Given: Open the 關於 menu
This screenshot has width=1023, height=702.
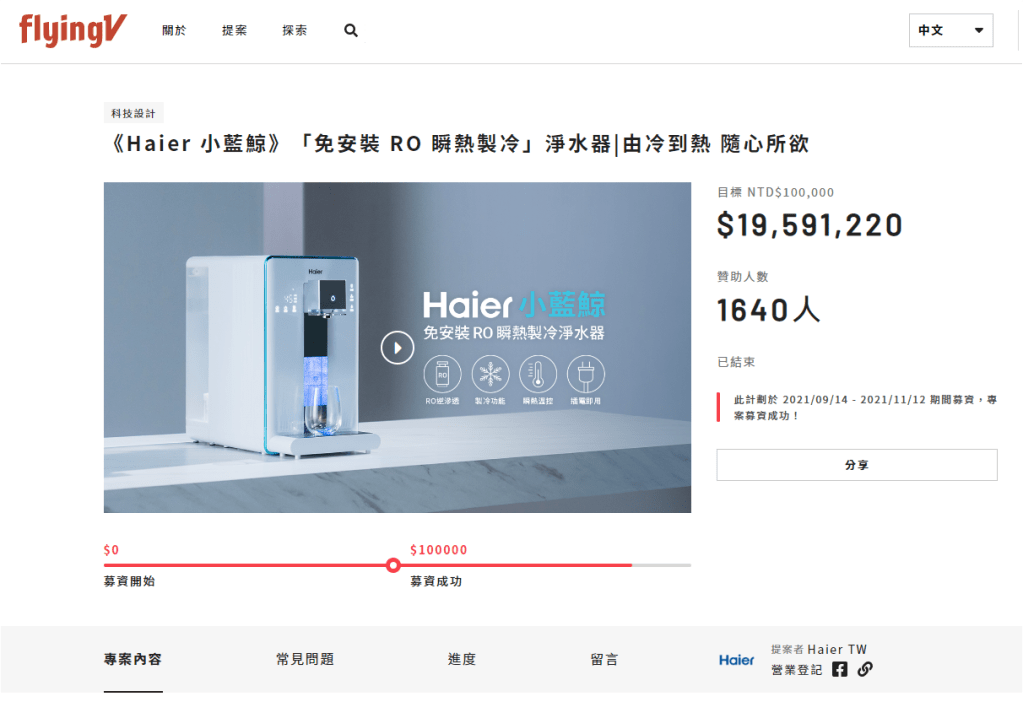Looking at the screenshot, I should coord(174,31).
